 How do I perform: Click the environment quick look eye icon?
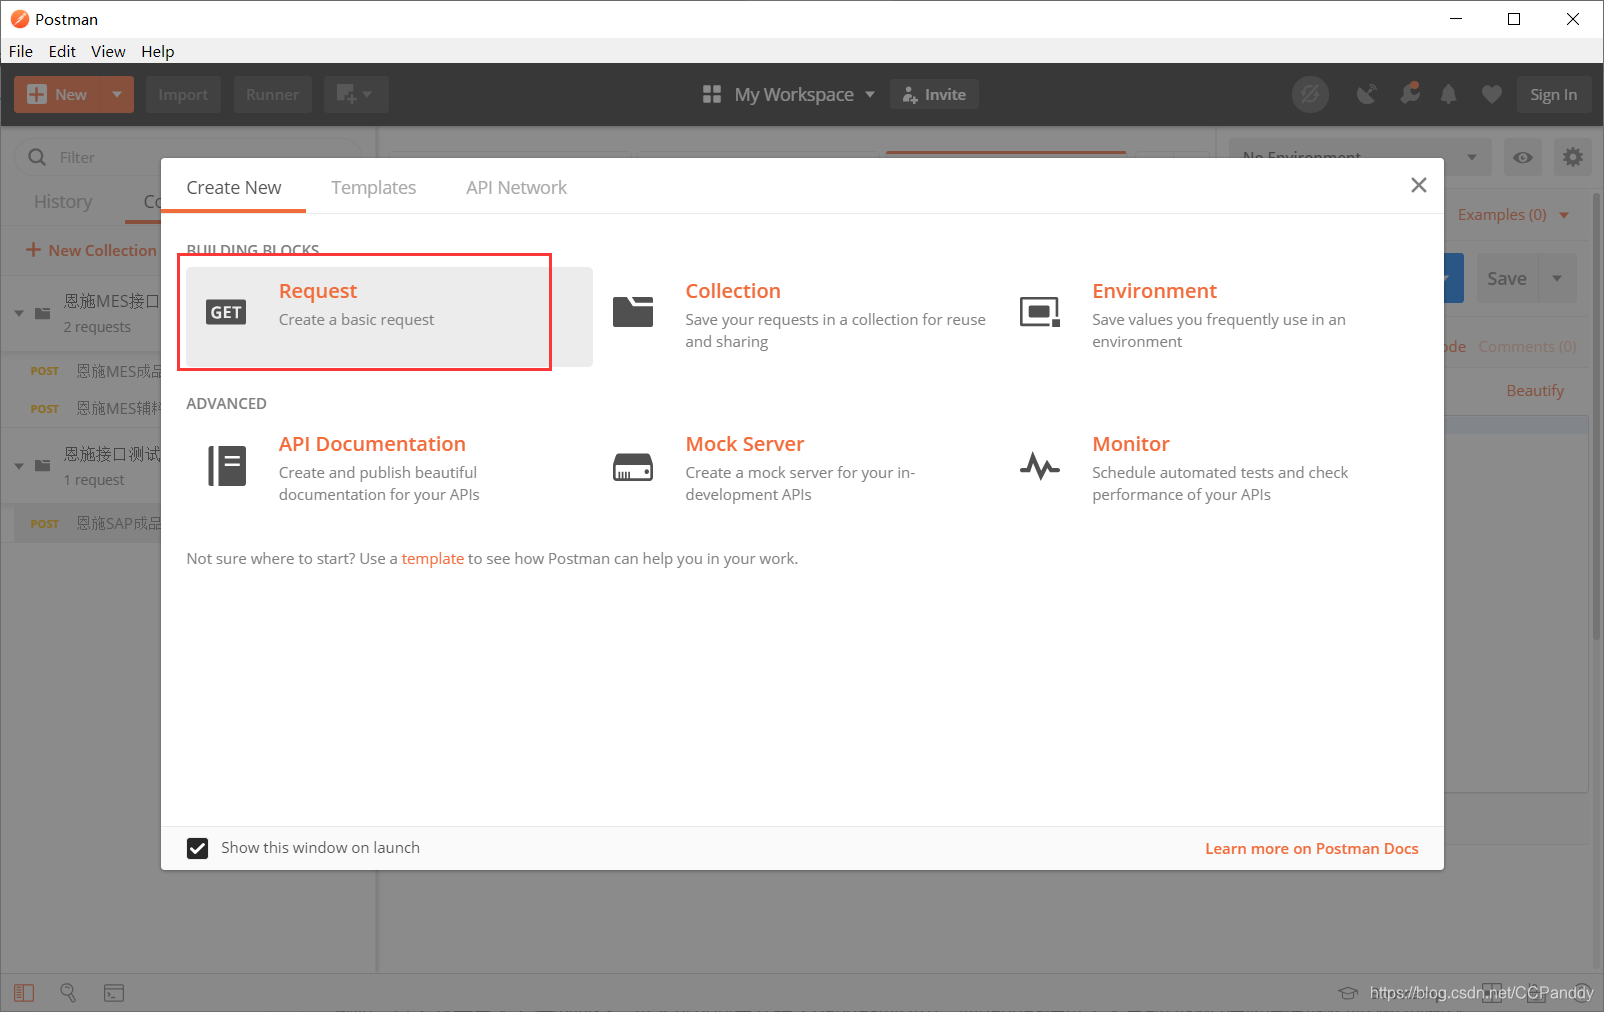point(1523,157)
